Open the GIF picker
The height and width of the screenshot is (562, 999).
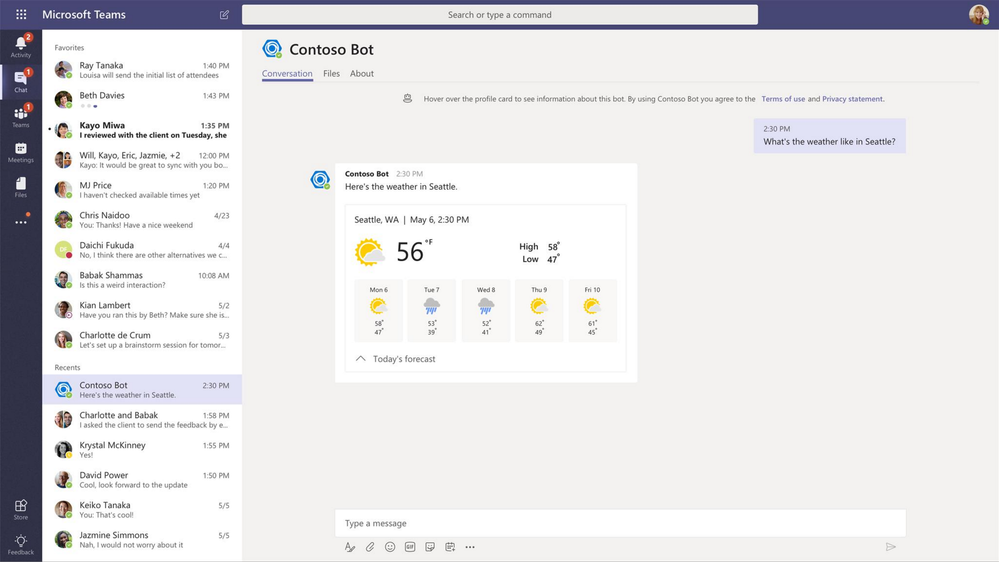pyautogui.click(x=410, y=547)
